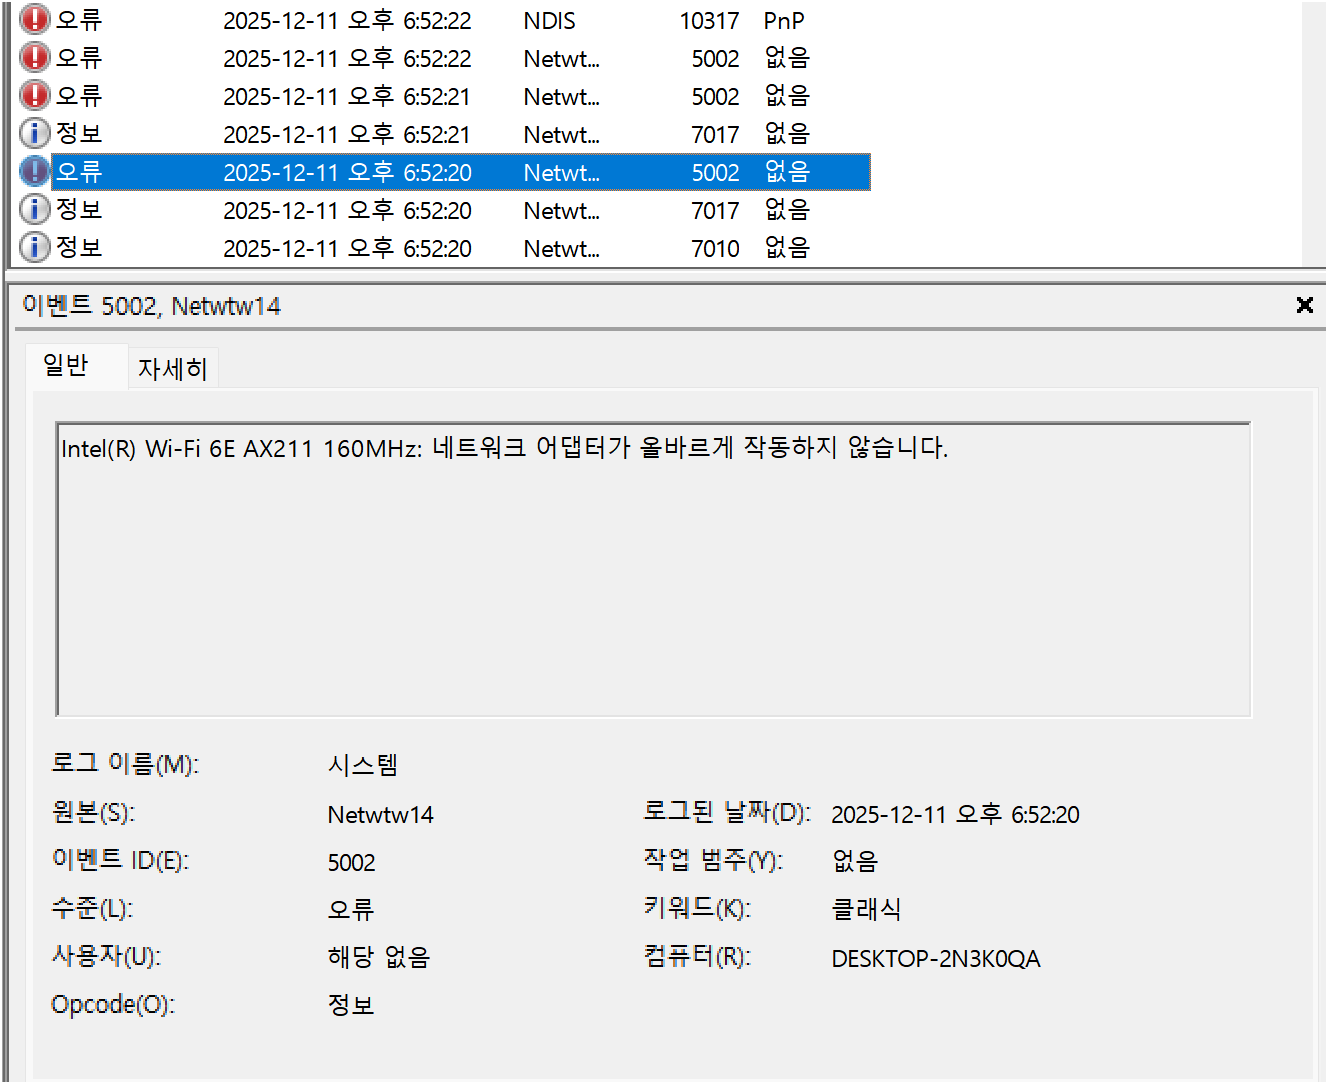Screen dimensions: 1328x1084
Task: Click the Netwtw14 source value in details
Action: (381, 813)
